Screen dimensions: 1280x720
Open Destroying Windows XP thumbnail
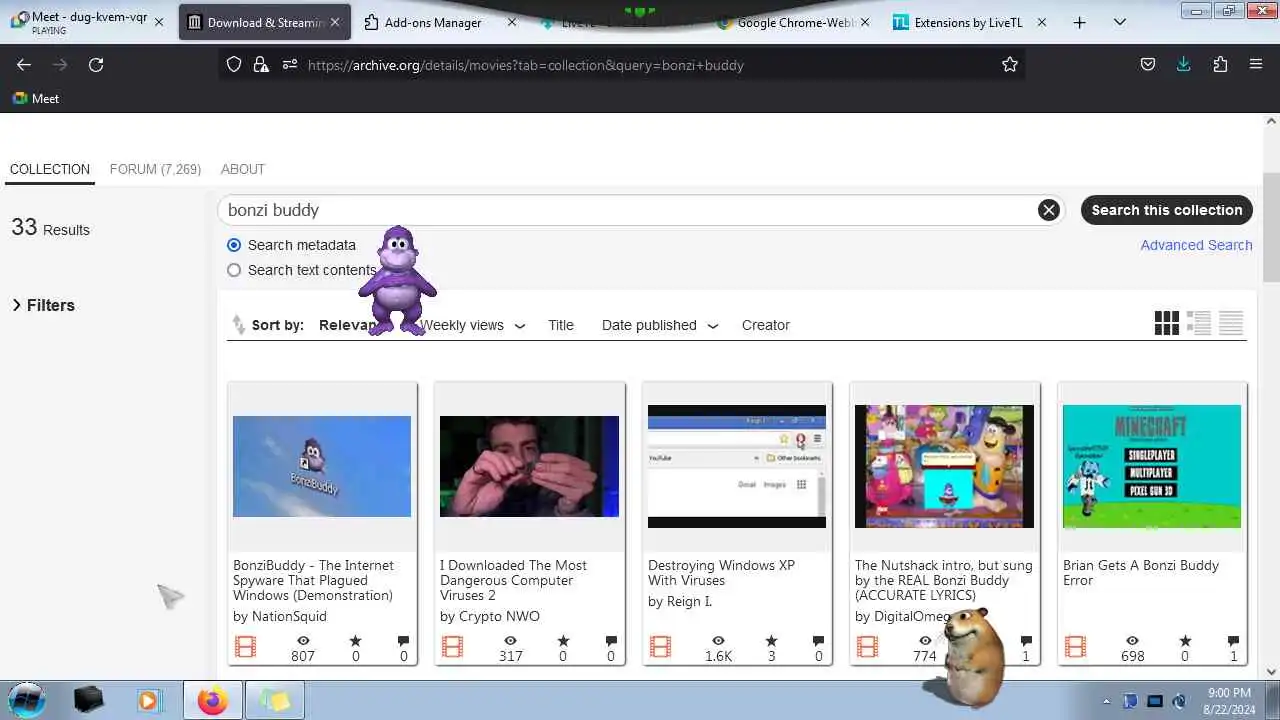click(x=737, y=466)
